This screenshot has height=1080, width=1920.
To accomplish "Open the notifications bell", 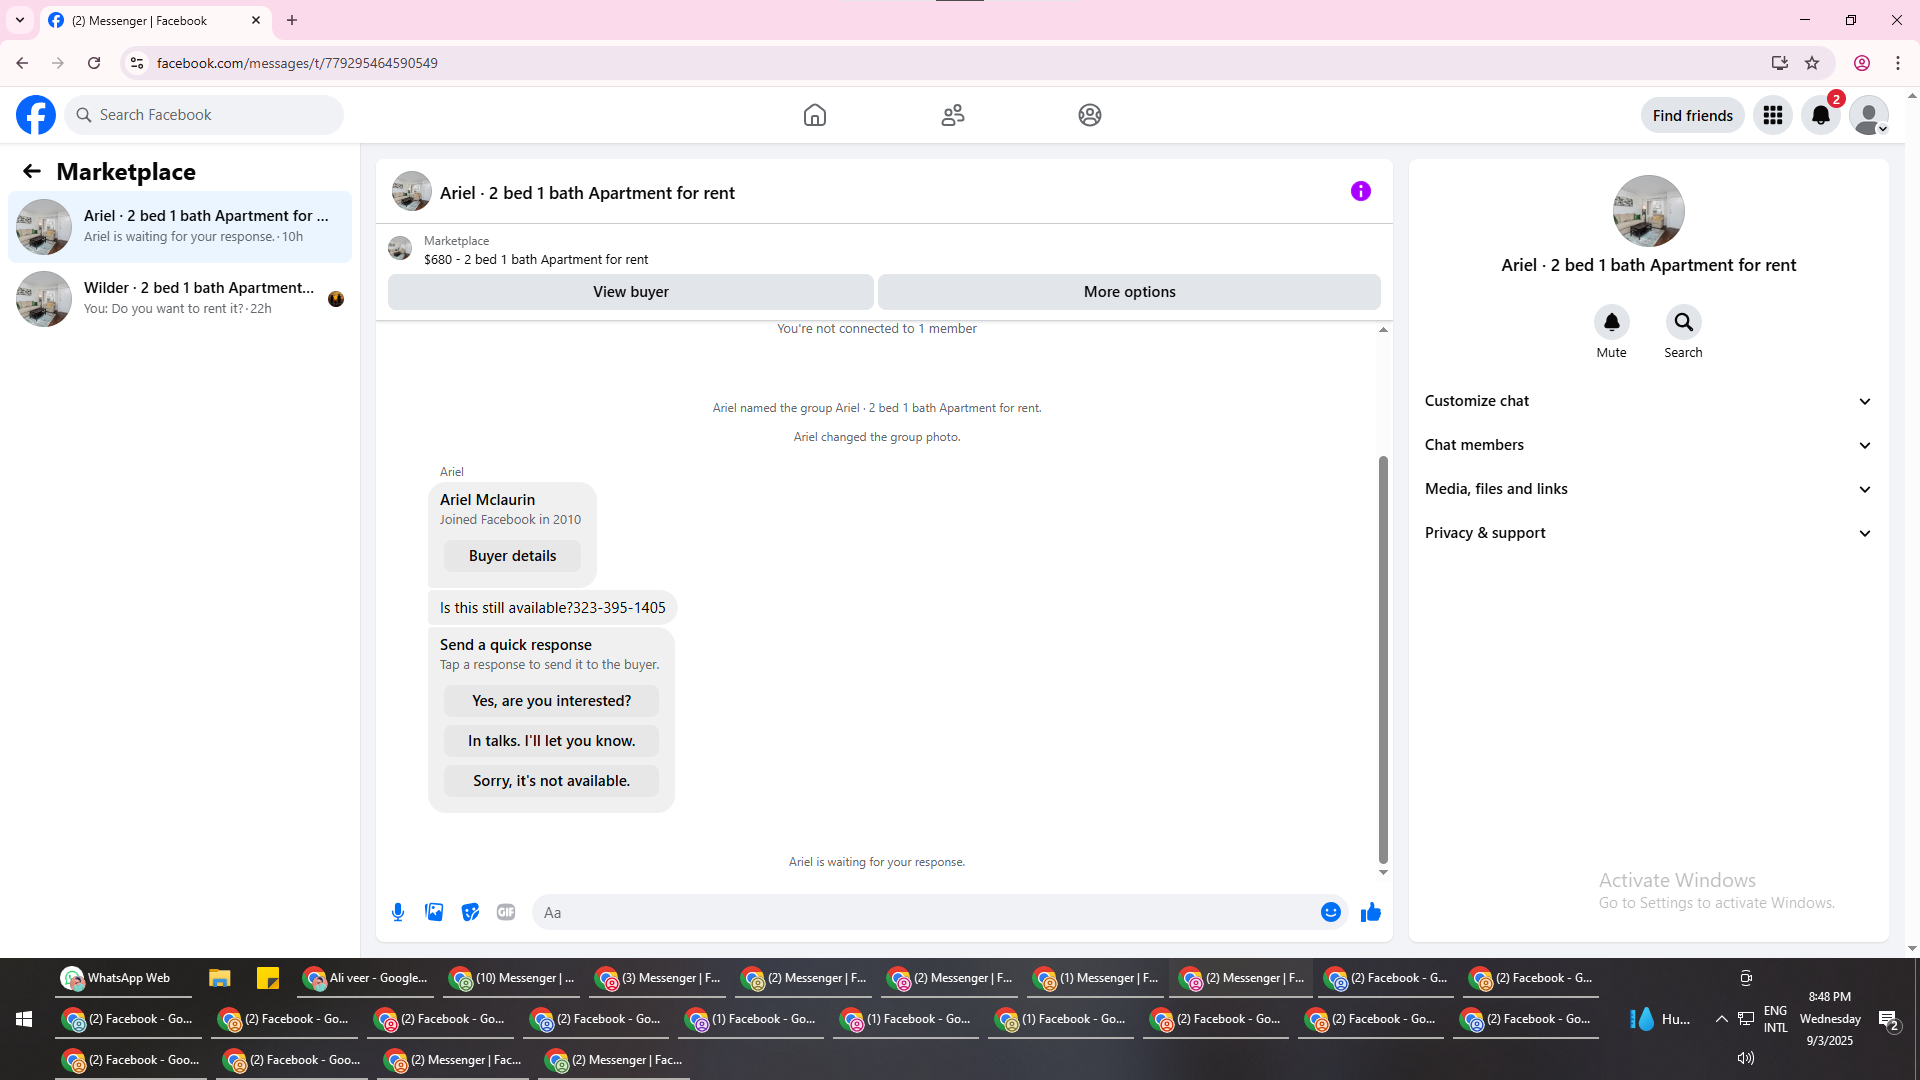I will pyautogui.click(x=1821, y=115).
